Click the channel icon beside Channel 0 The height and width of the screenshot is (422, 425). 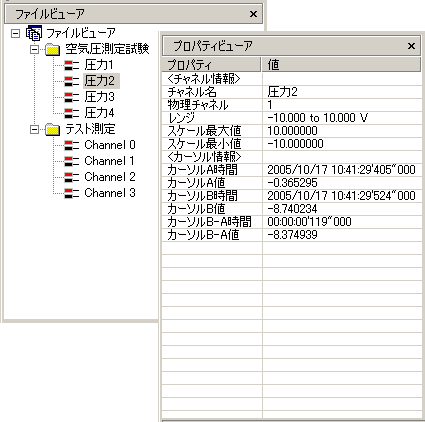click(x=71, y=145)
